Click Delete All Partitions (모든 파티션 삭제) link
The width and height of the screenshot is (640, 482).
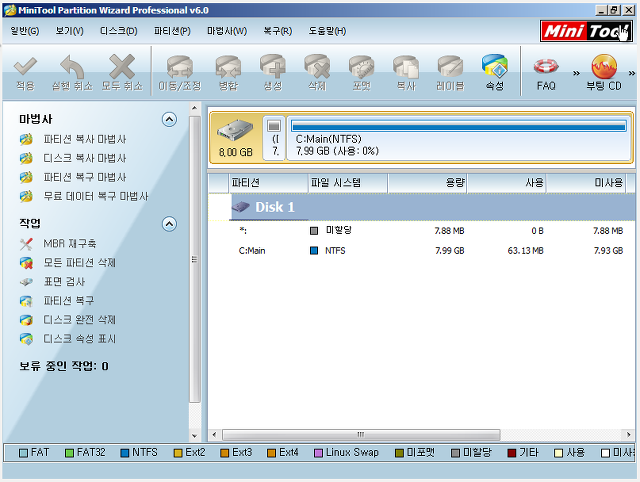[x=80, y=262]
